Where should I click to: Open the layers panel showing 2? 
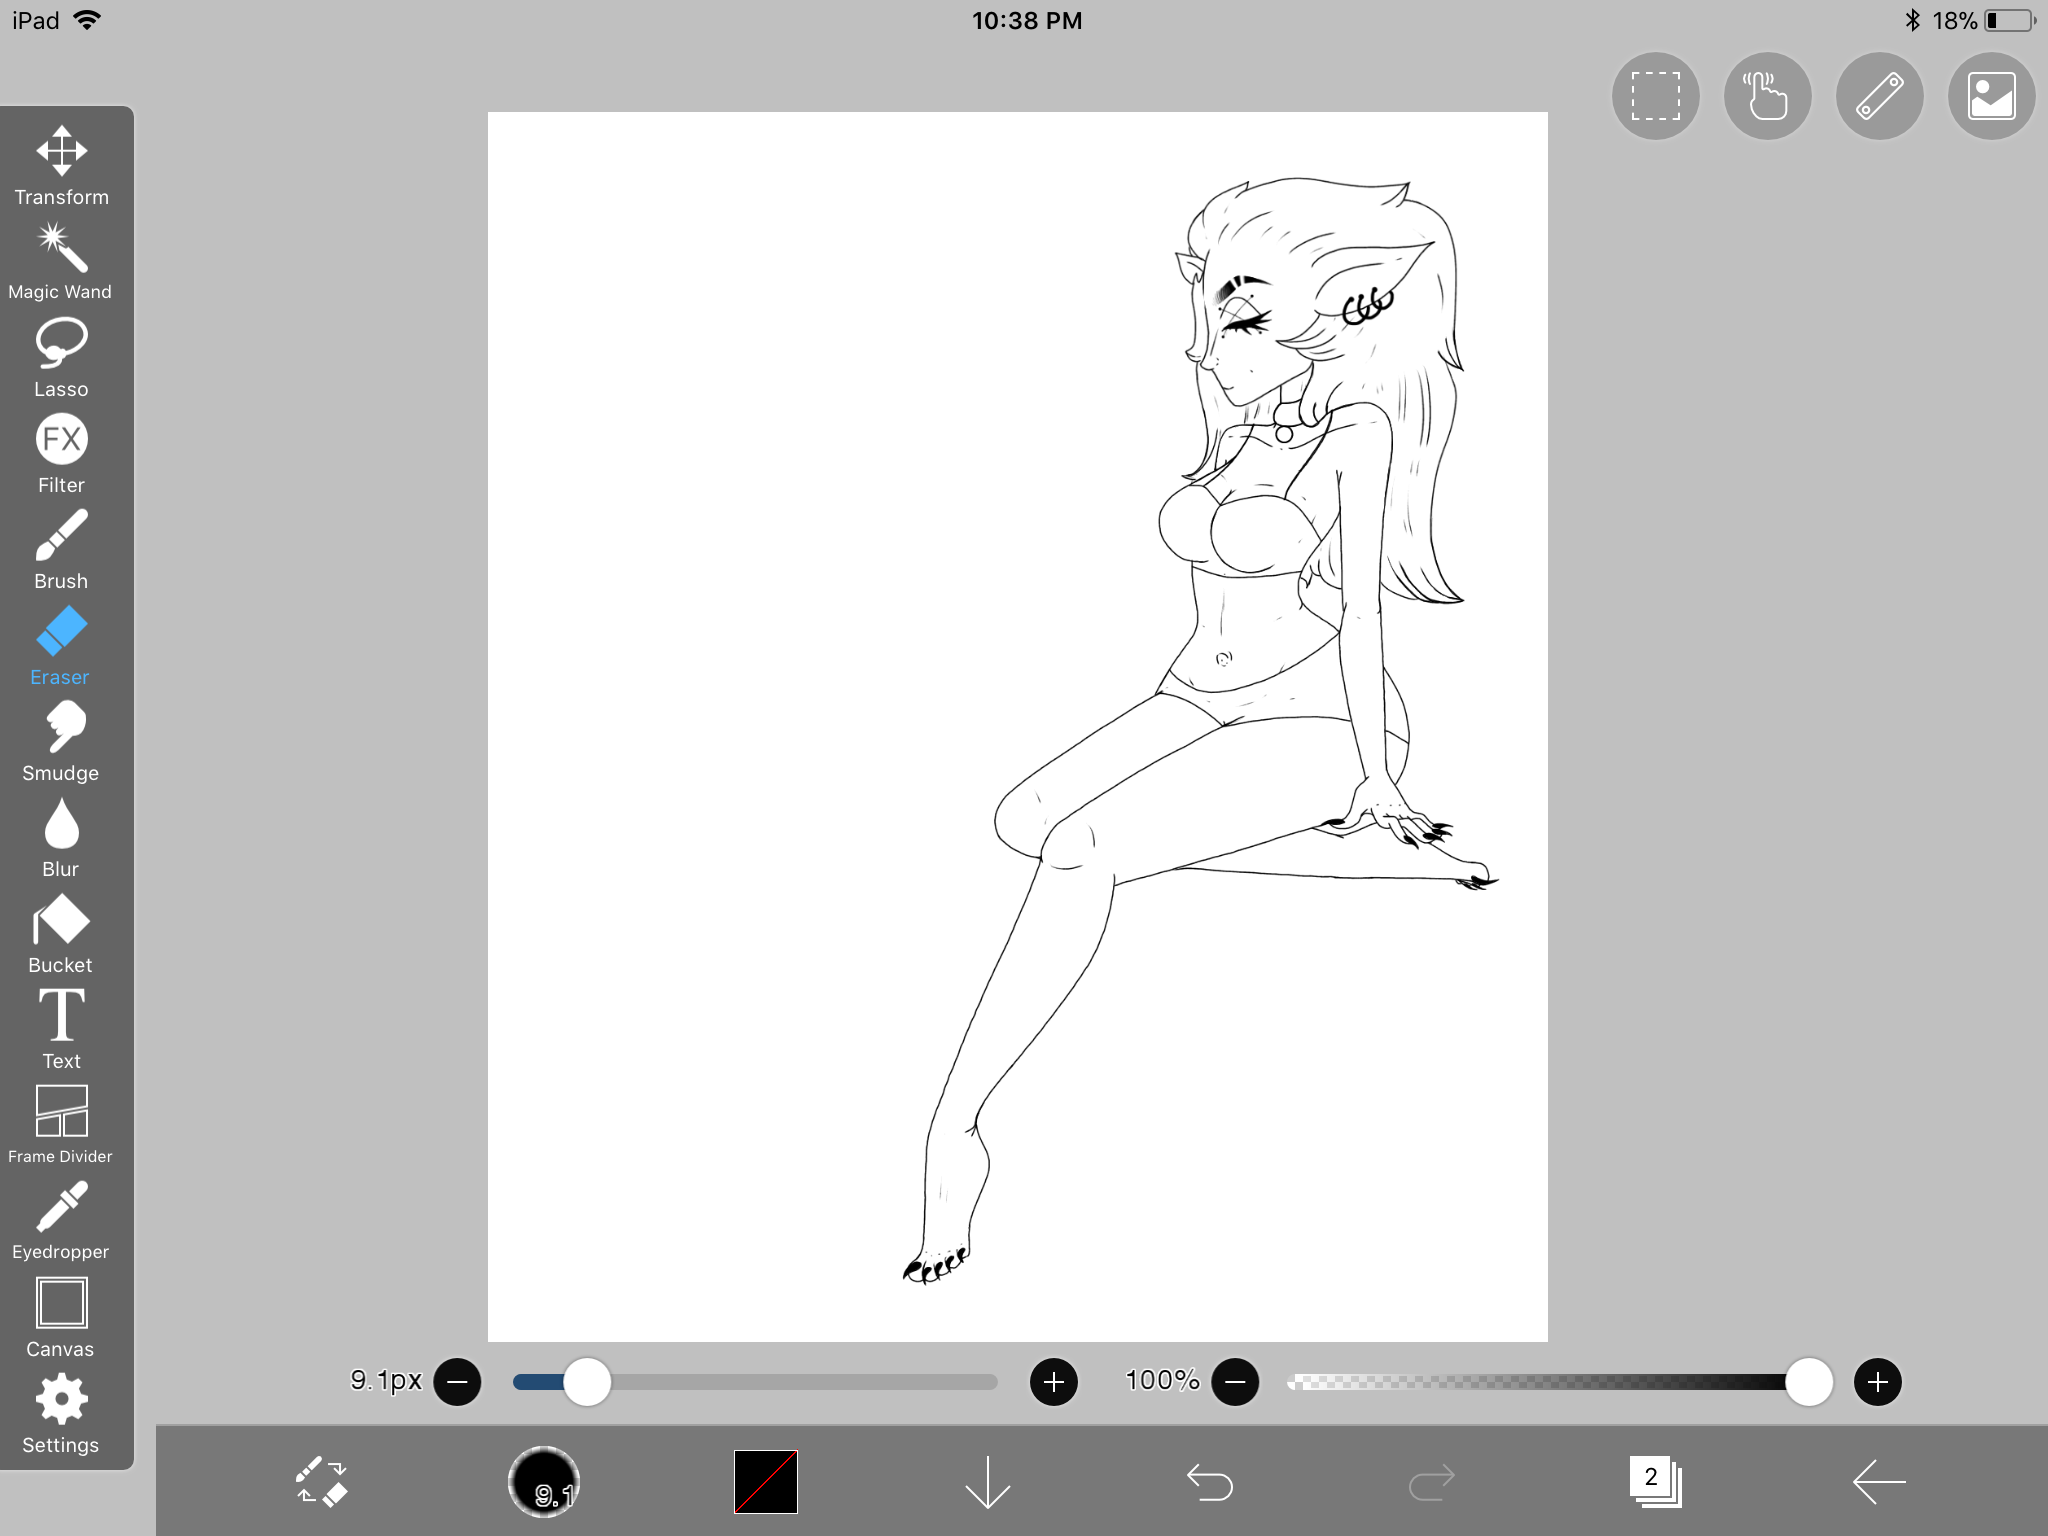coord(1656,1481)
